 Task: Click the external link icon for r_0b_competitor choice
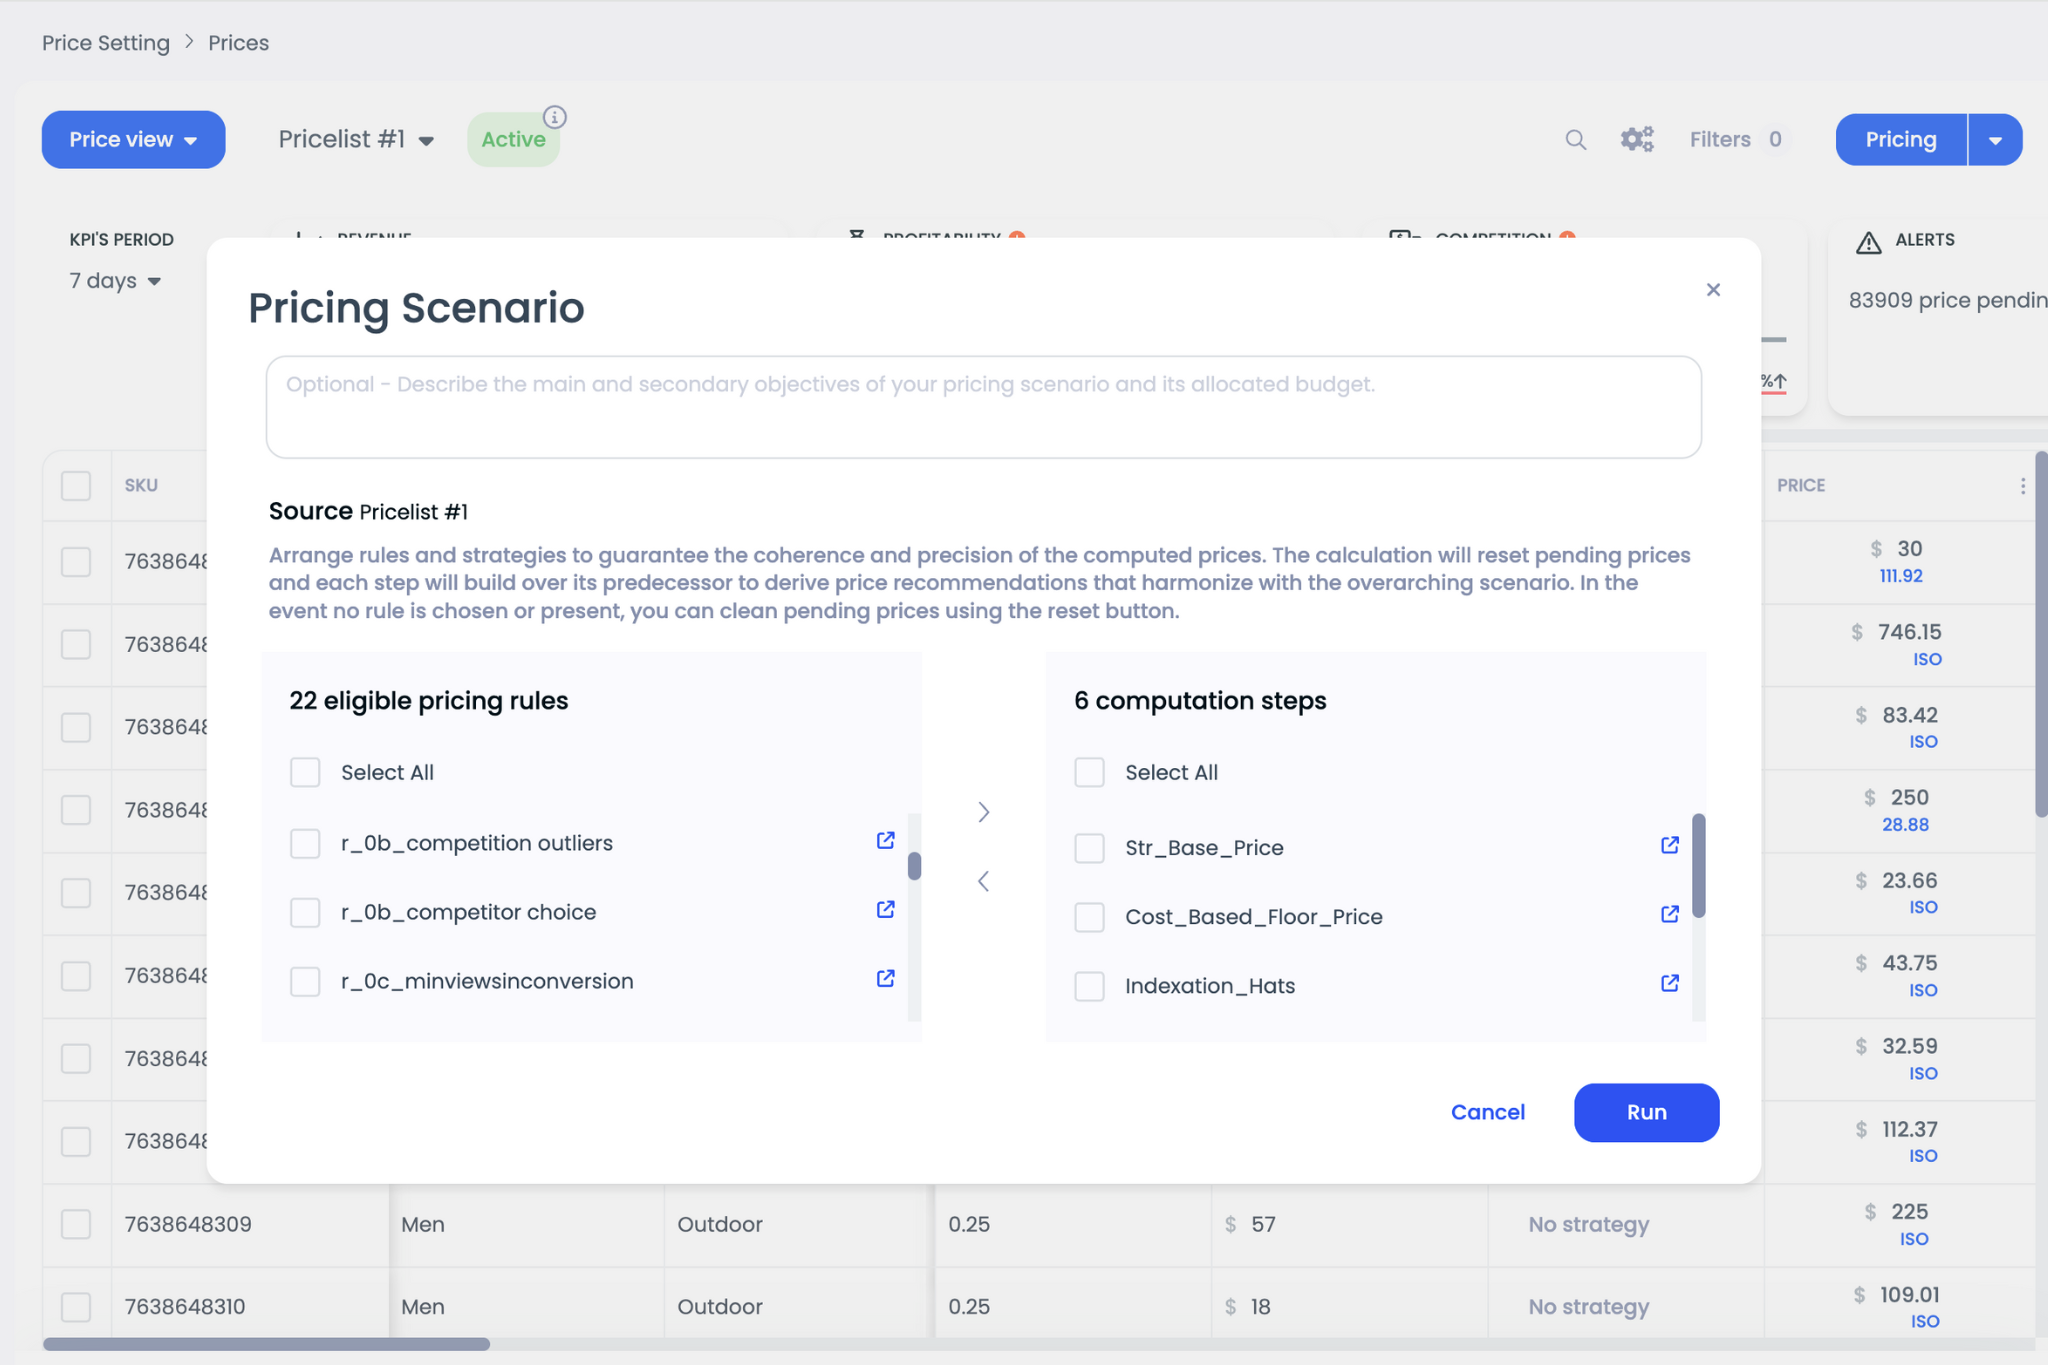pos(886,909)
